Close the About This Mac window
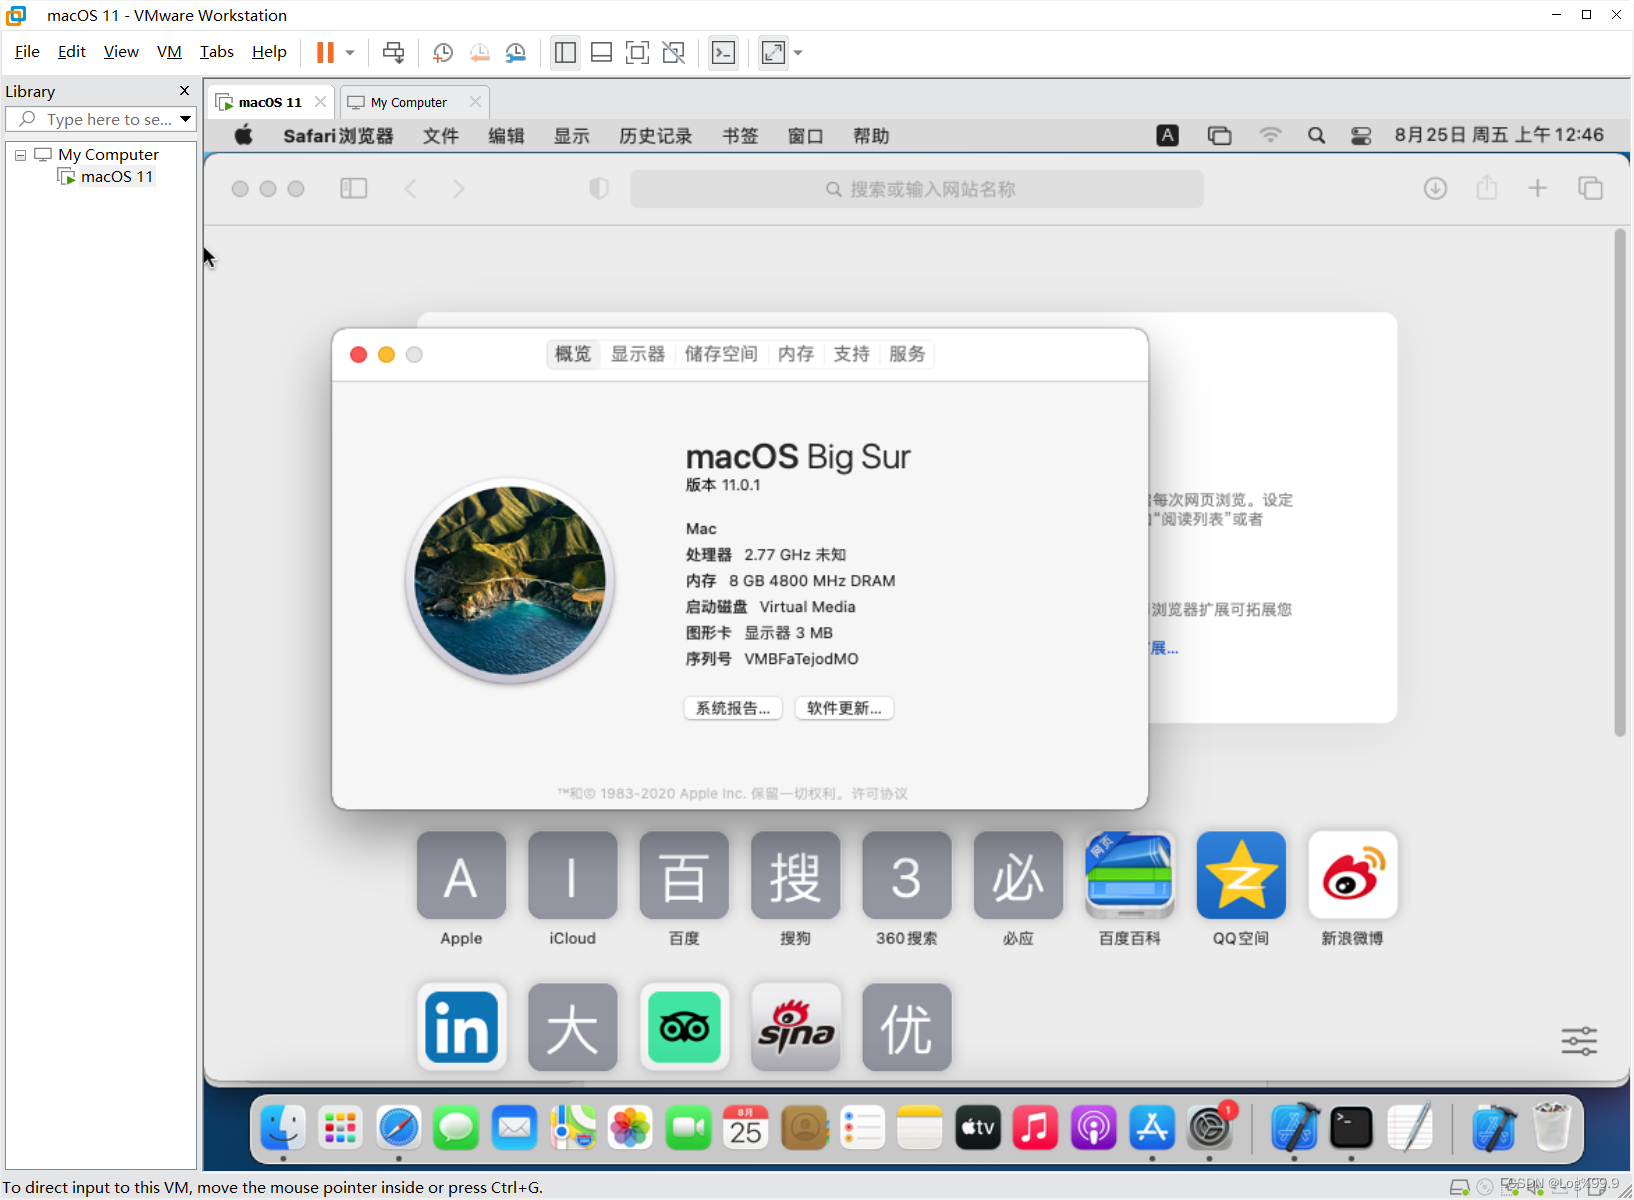Viewport: 1634px width, 1200px height. tap(358, 354)
